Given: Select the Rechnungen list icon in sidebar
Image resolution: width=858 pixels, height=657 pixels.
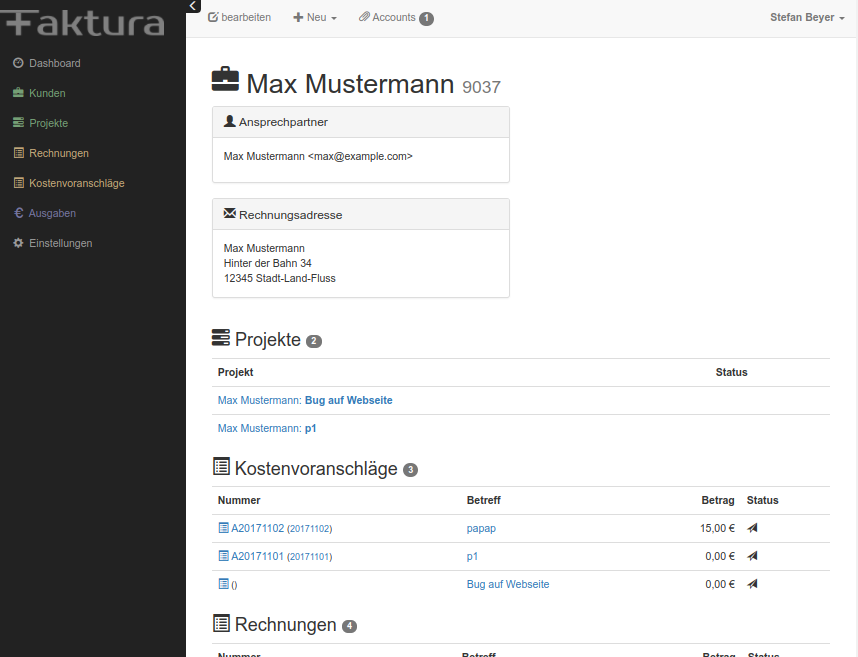Looking at the screenshot, I should point(19,153).
